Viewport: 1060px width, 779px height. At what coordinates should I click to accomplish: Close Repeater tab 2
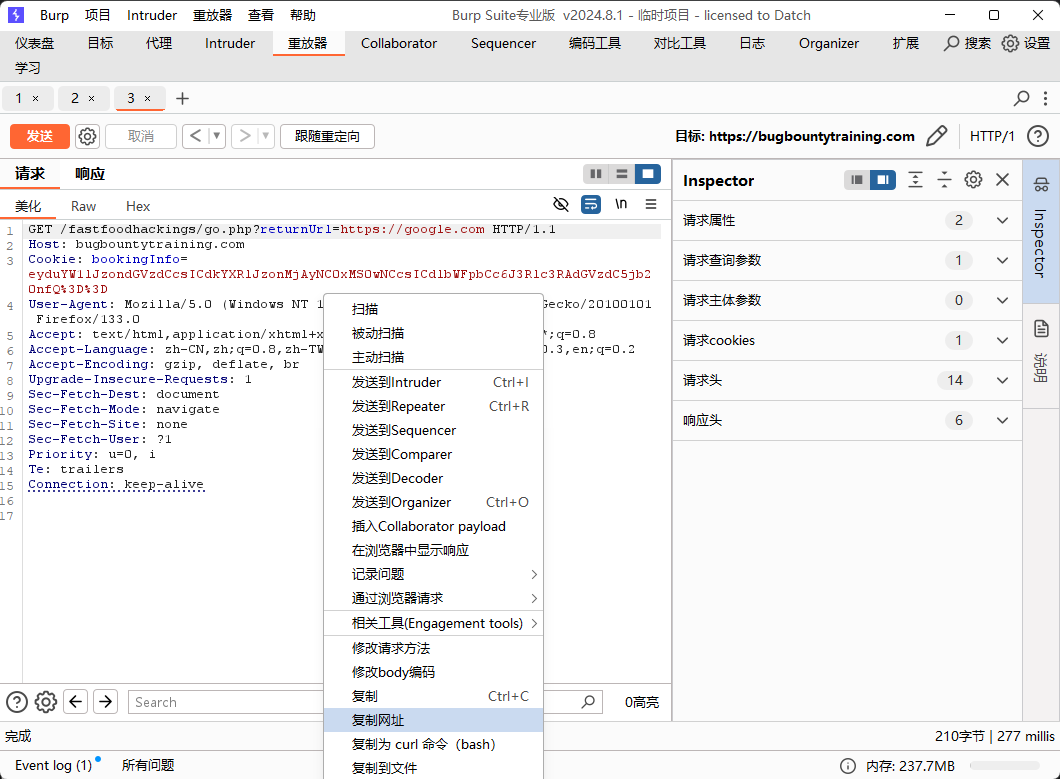pos(91,99)
